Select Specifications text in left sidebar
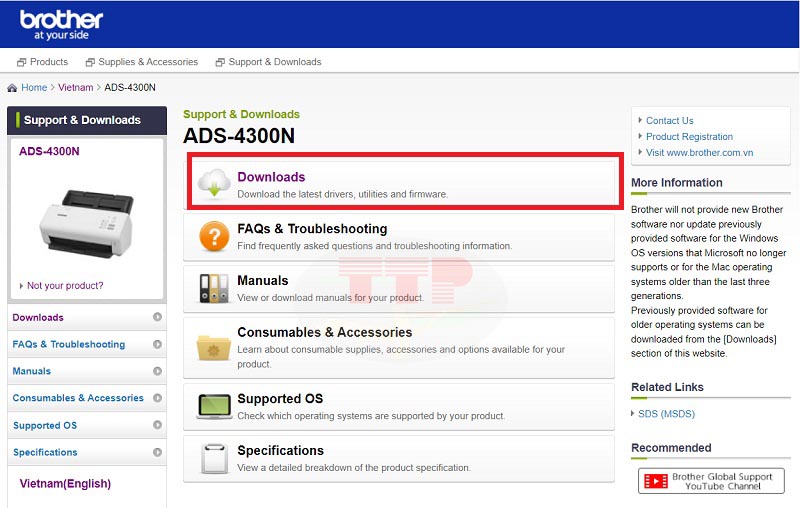800x508 pixels. (45, 452)
